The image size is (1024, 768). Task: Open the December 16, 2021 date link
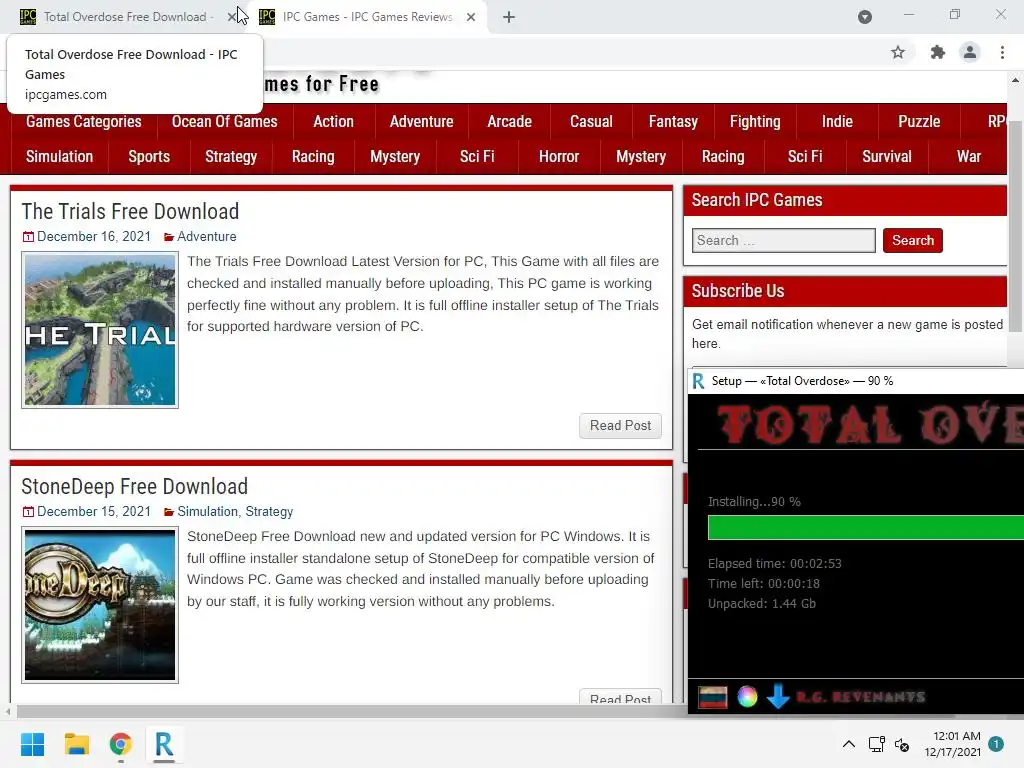tap(93, 236)
